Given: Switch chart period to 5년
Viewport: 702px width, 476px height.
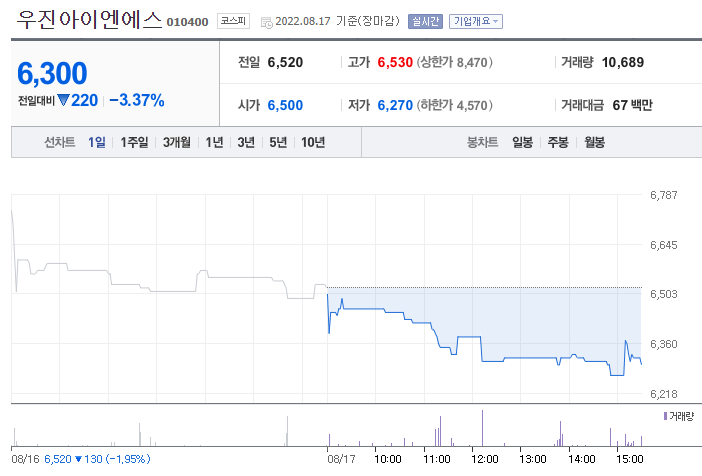Looking at the screenshot, I should tap(278, 142).
